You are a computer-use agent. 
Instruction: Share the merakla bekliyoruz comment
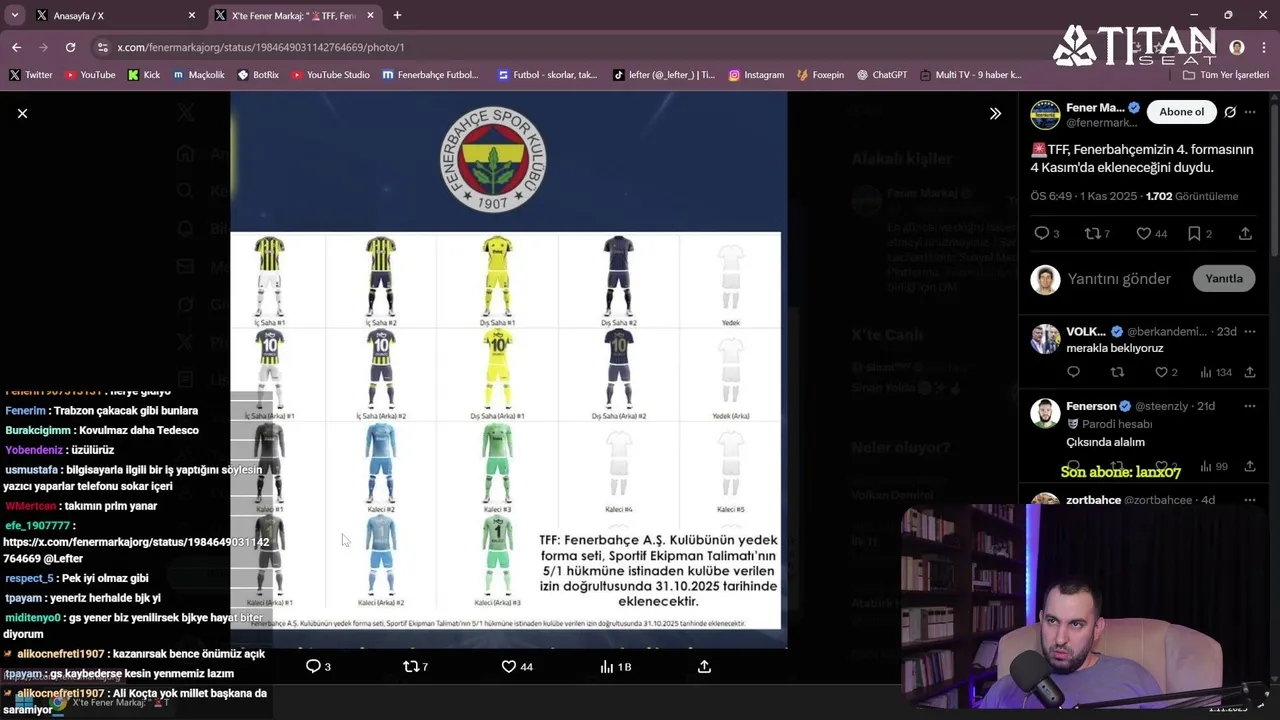point(1250,372)
